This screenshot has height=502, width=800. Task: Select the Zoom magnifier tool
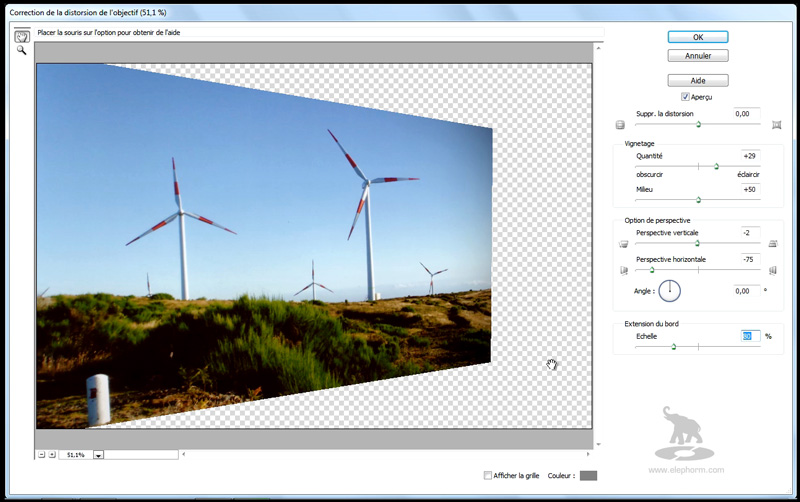click(21, 50)
